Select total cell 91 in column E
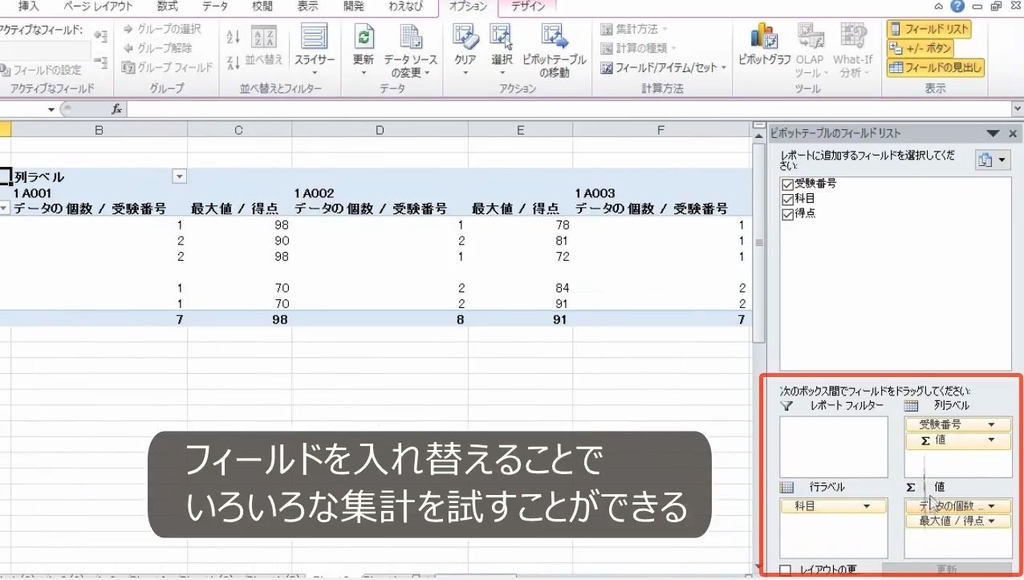The image size is (1024, 580). click(520, 319)
